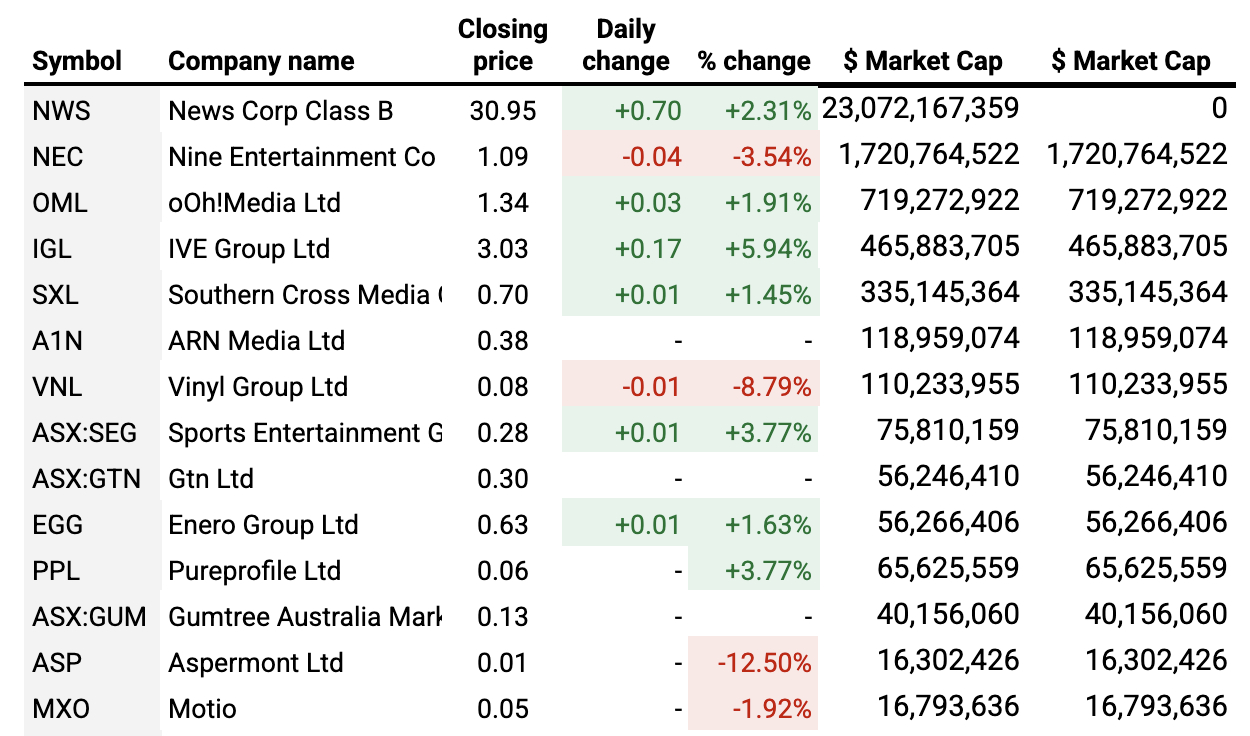Click the Symbol column header

pos(76,61)
